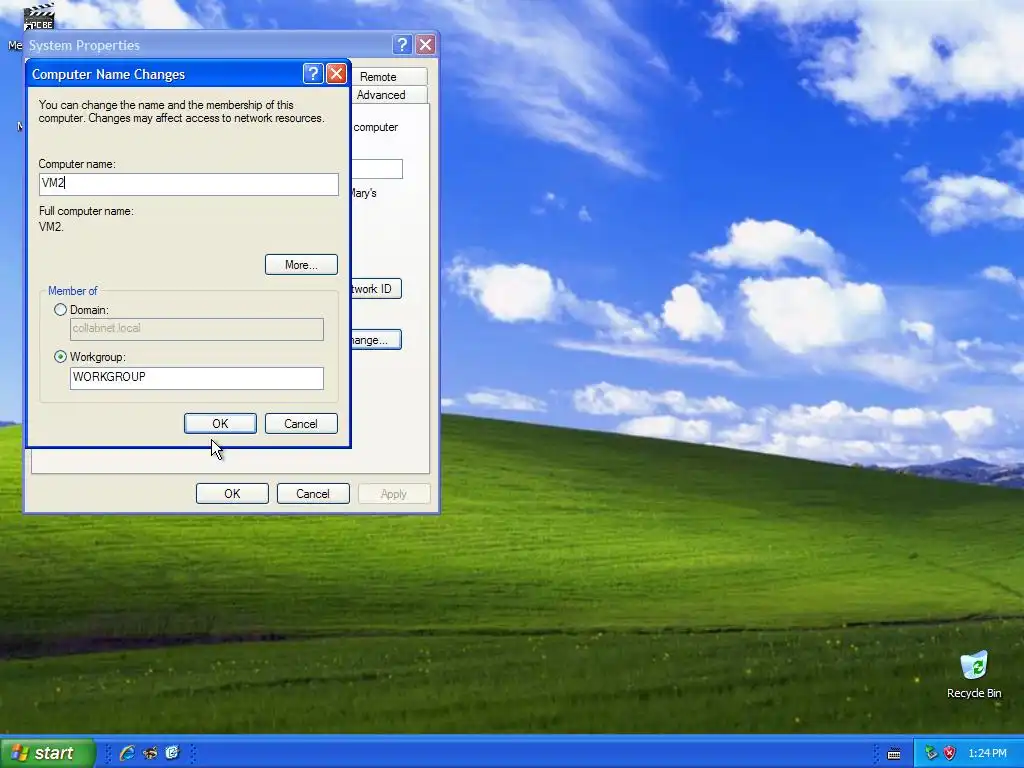Click the greyed-out Apply button in System Properties
The image size is (1024, 768).
coord(394,494)
